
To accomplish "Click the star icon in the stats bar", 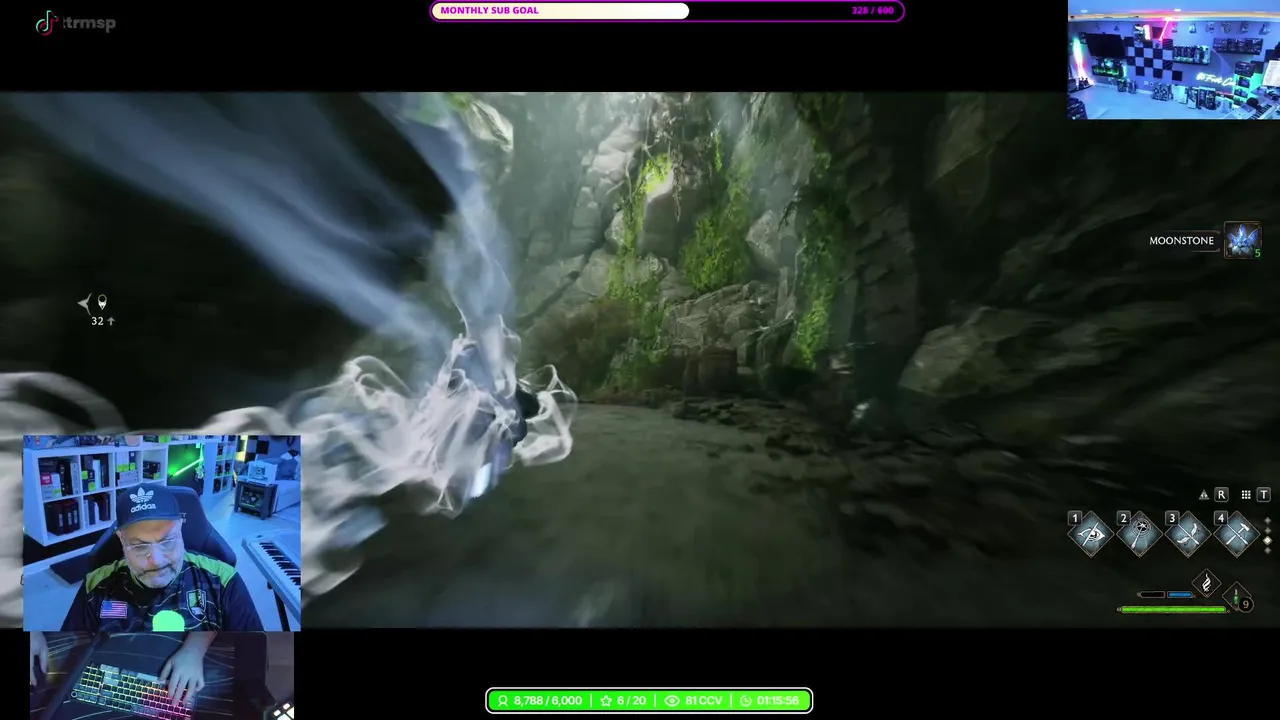I will click(x=606, y=701).
